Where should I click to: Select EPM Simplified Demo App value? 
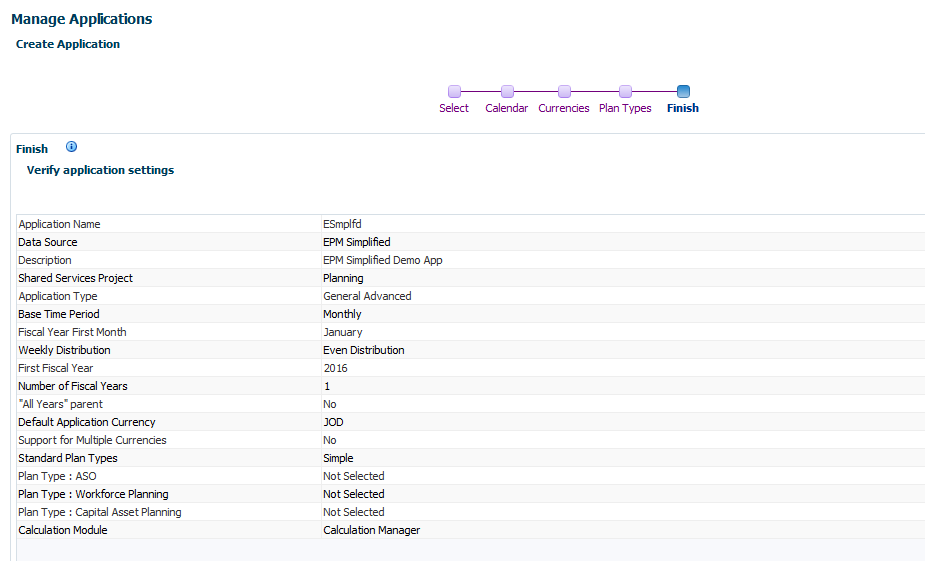(382, 260)
